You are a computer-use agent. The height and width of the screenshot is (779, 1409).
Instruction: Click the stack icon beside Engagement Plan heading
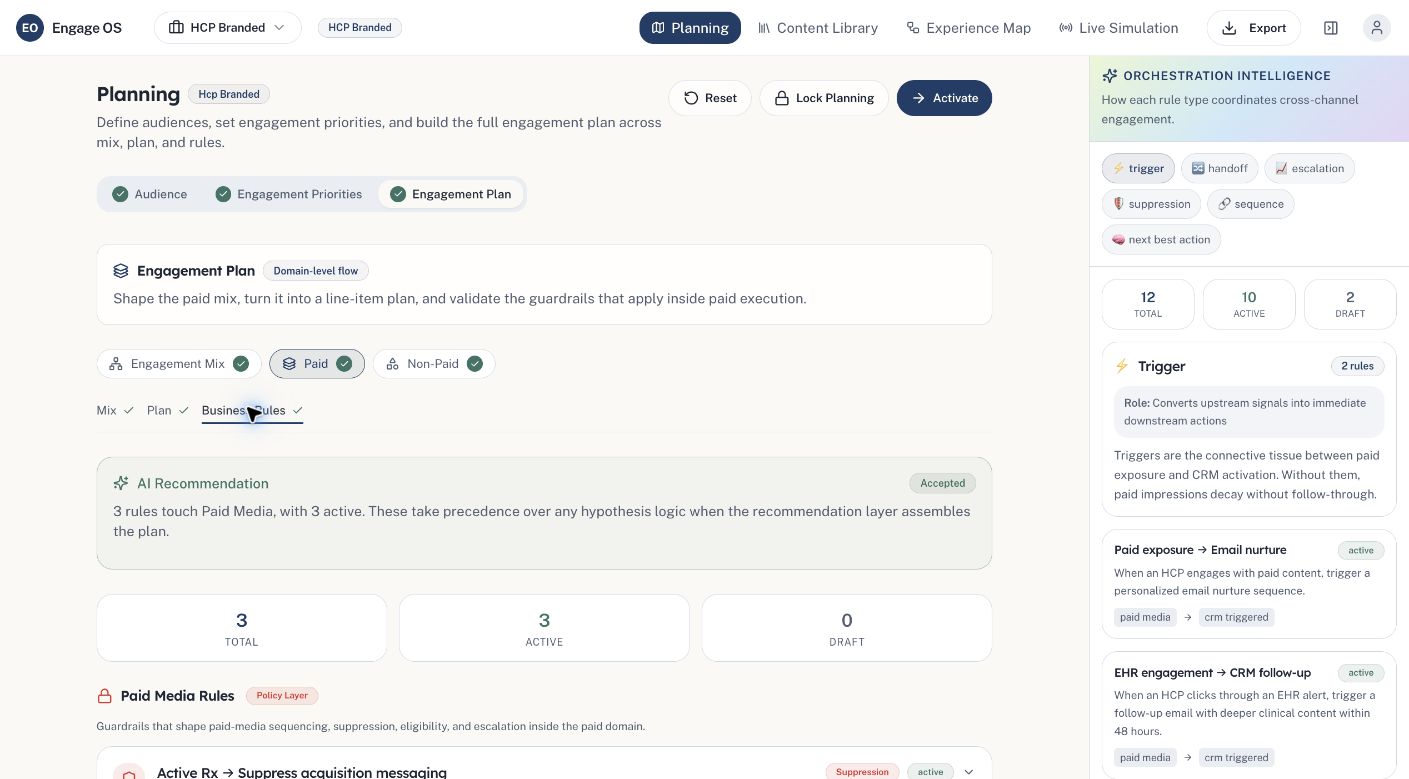[x=121, y=271]
